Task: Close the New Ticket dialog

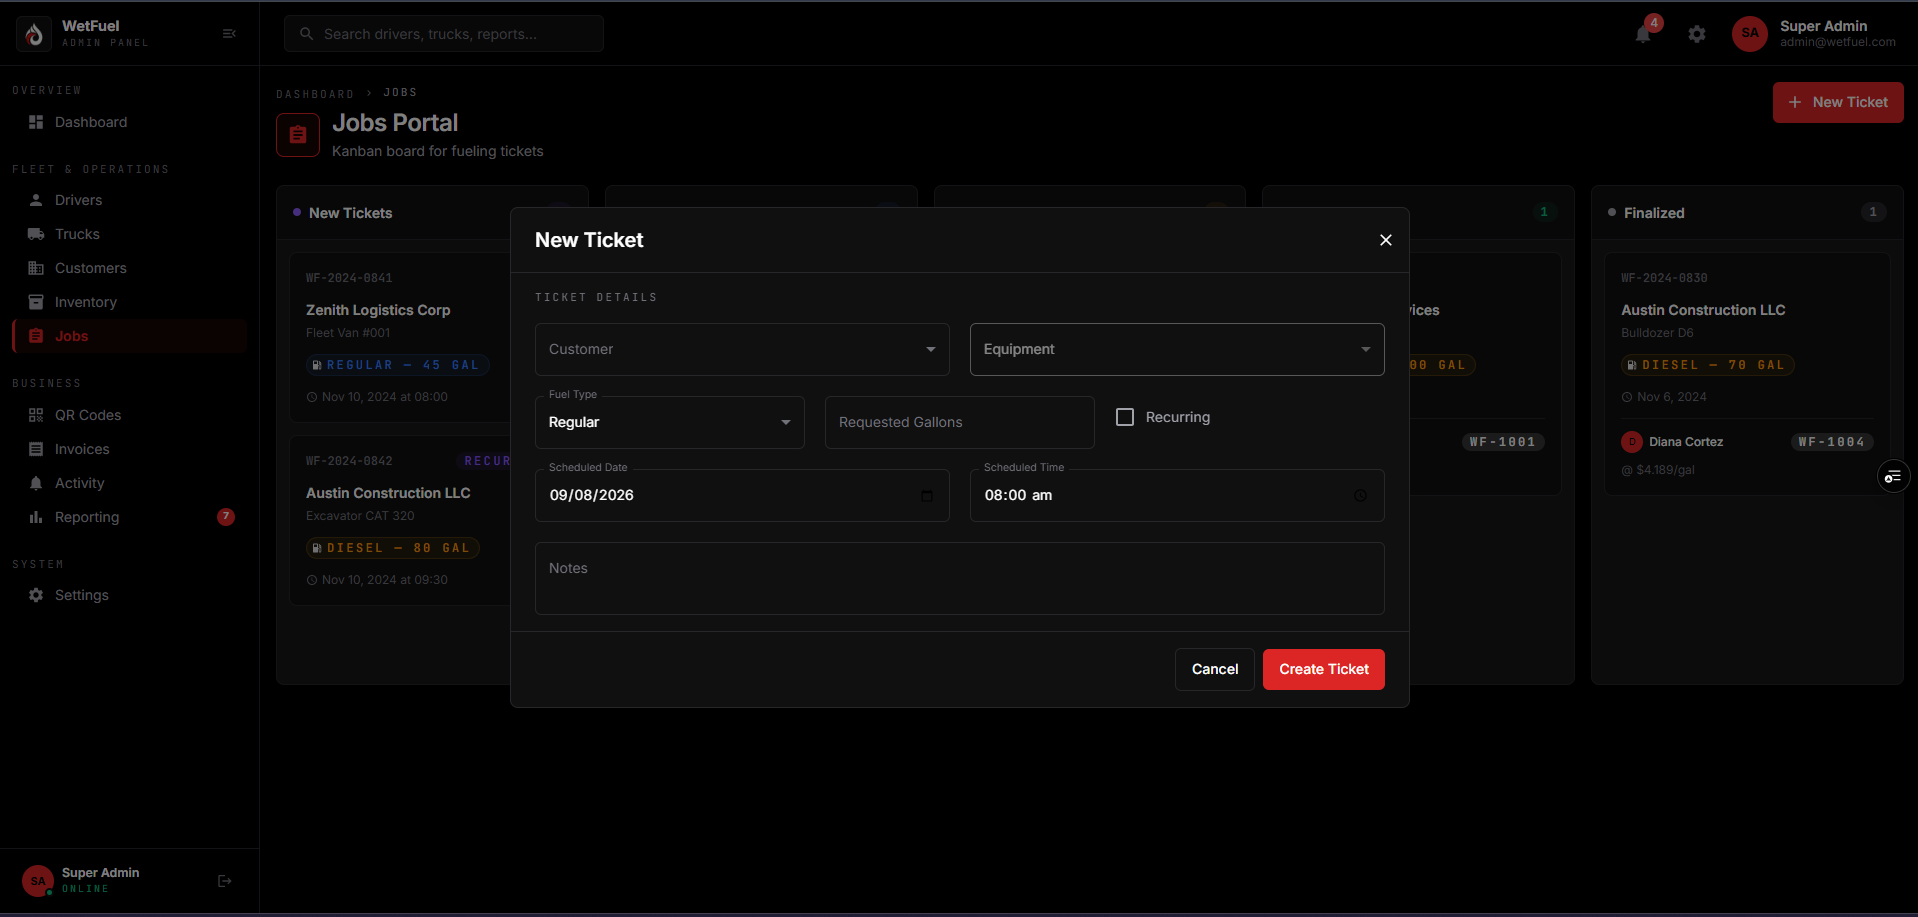Action: [x=1386, y=240]
